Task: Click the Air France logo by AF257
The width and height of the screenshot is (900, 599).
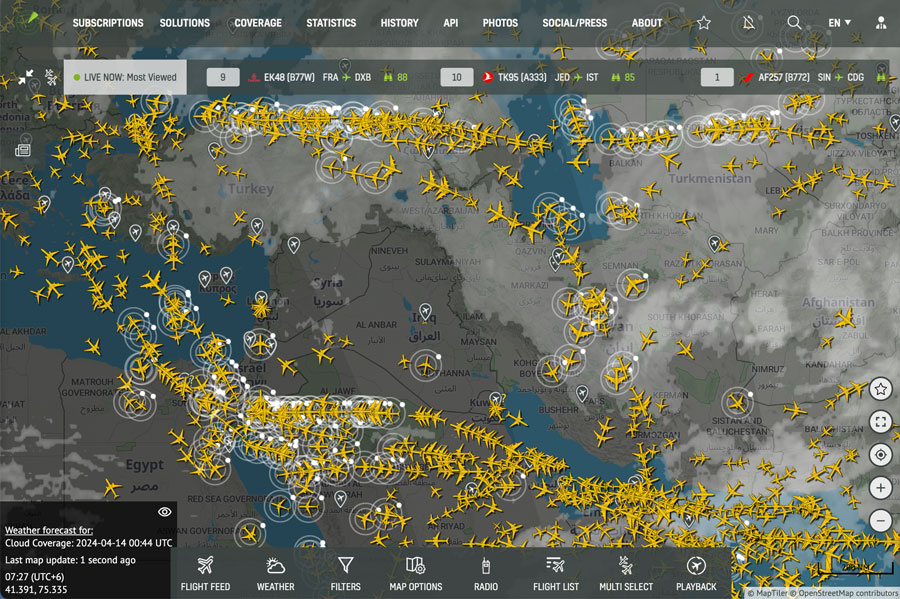Action: coord(747,77)
